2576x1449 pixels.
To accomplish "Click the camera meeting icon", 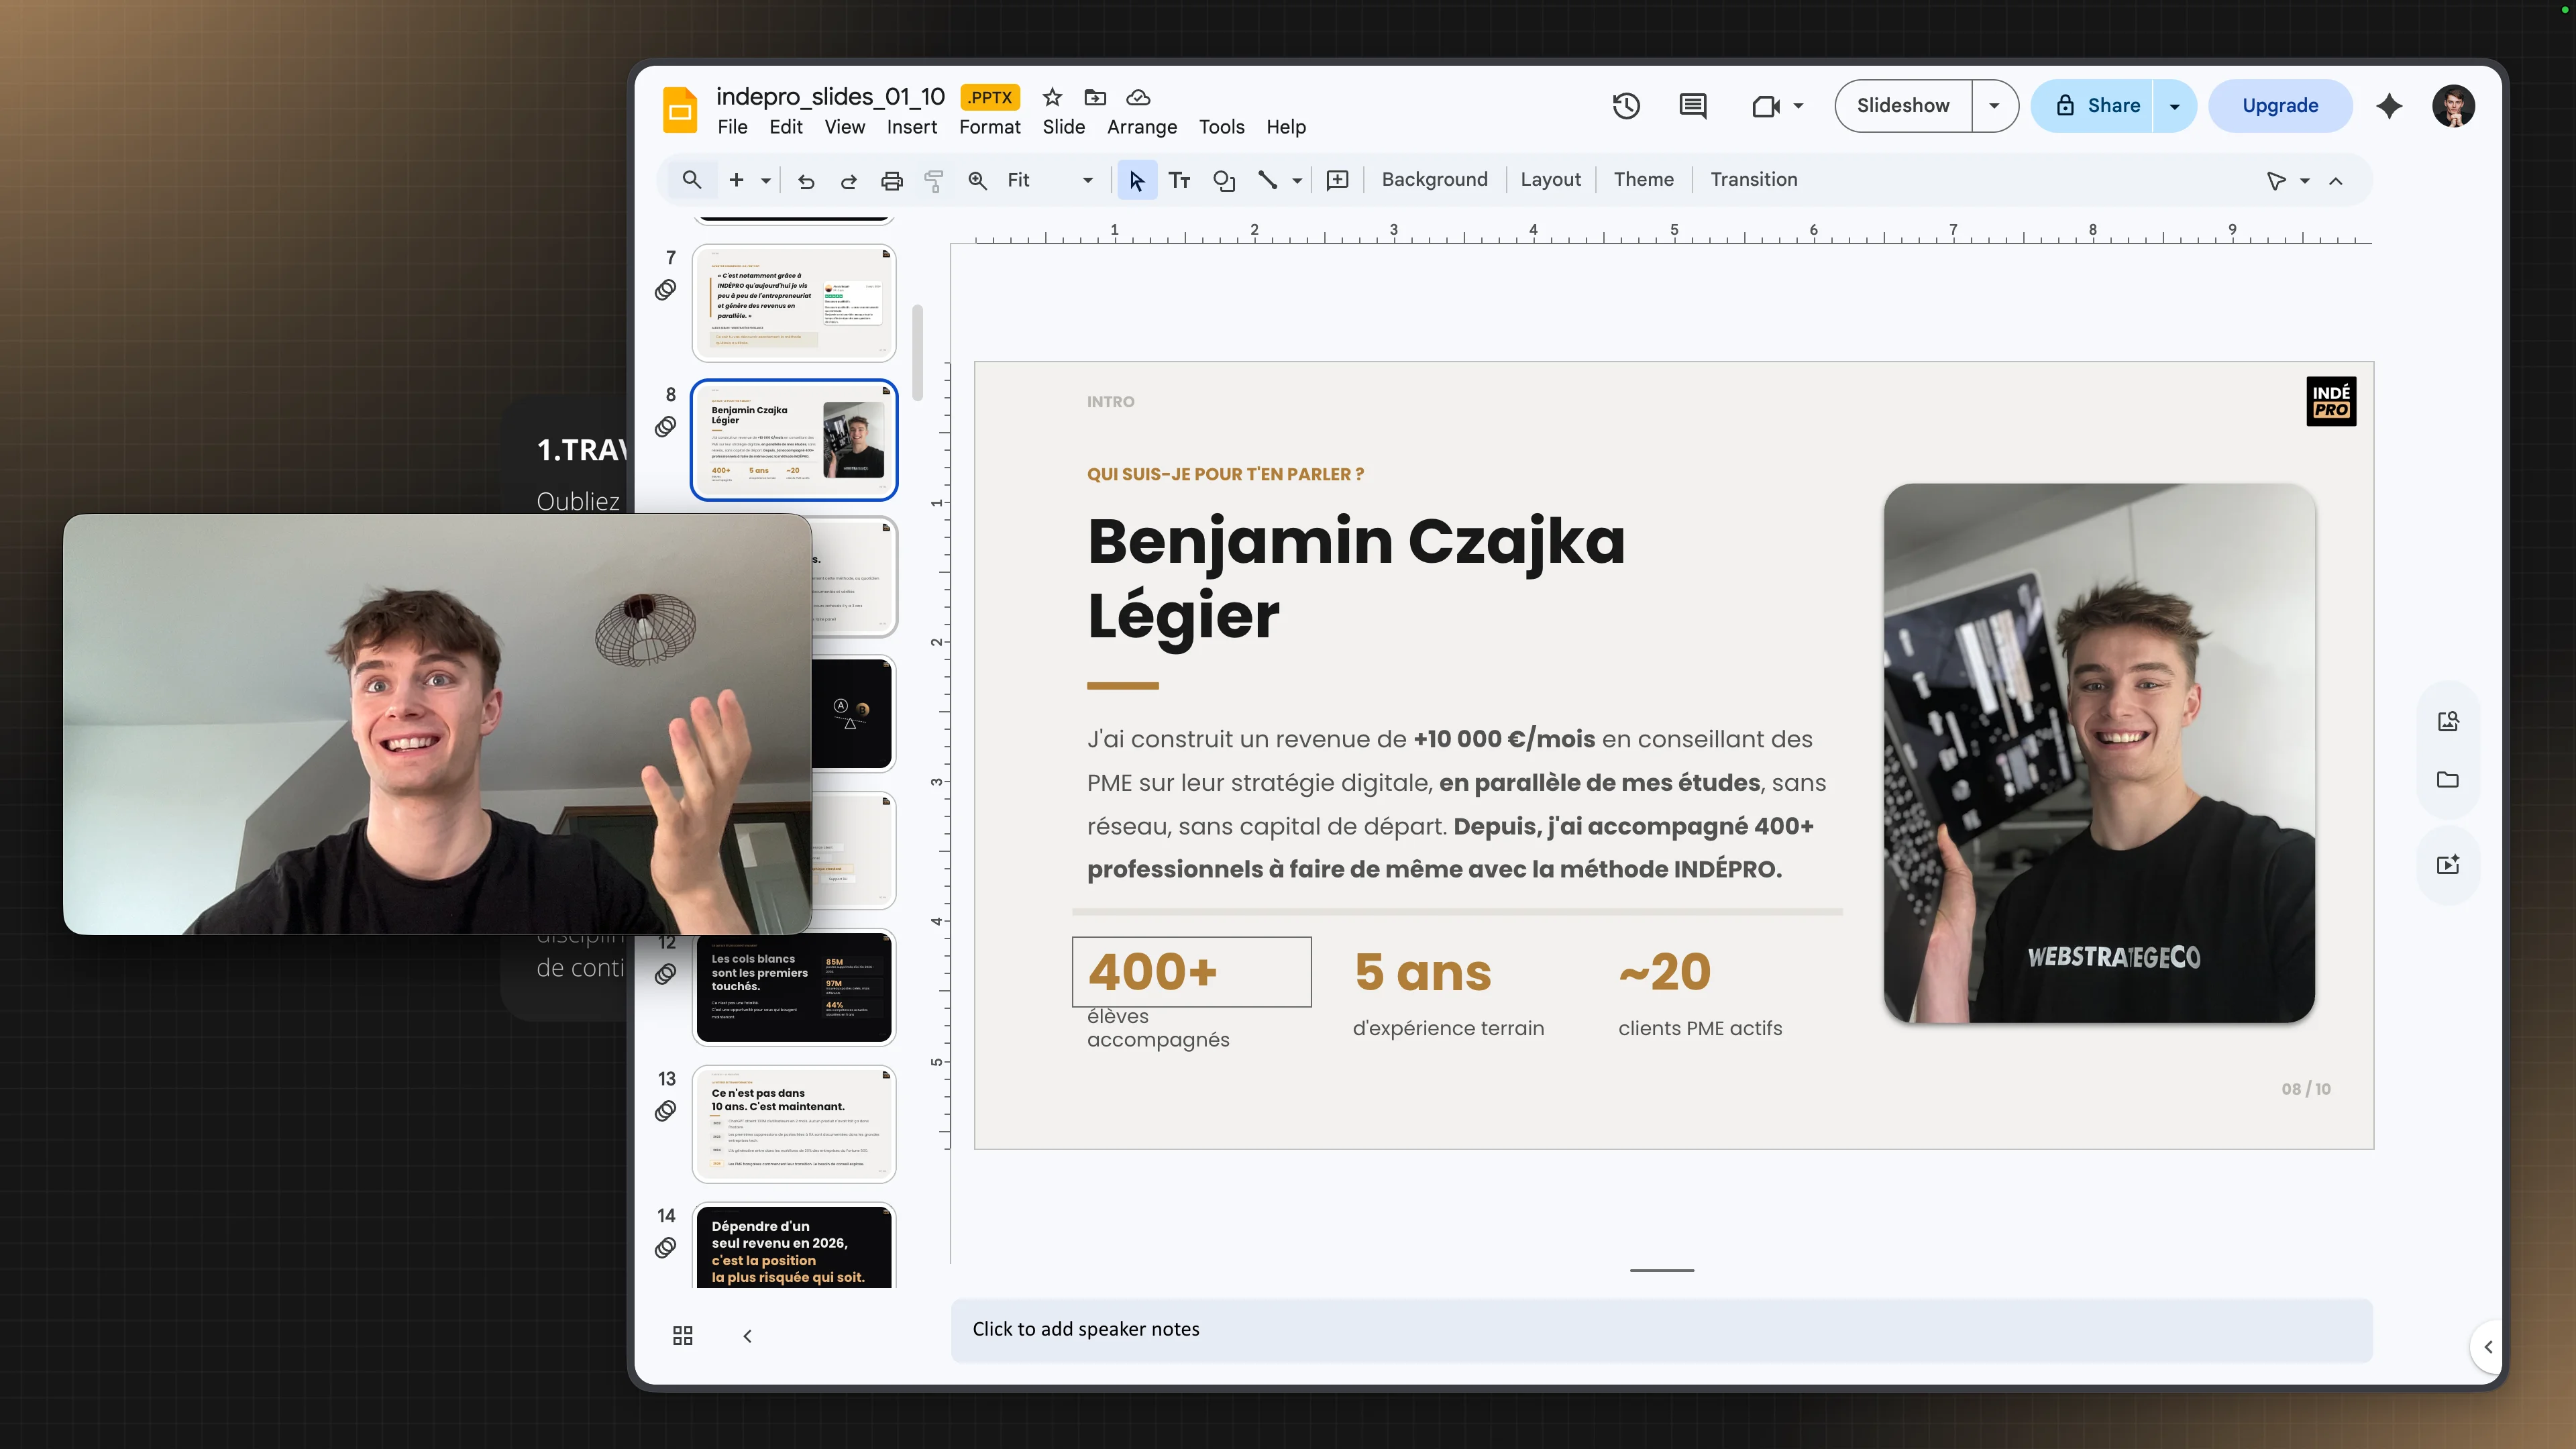I will coord(1766,106).
